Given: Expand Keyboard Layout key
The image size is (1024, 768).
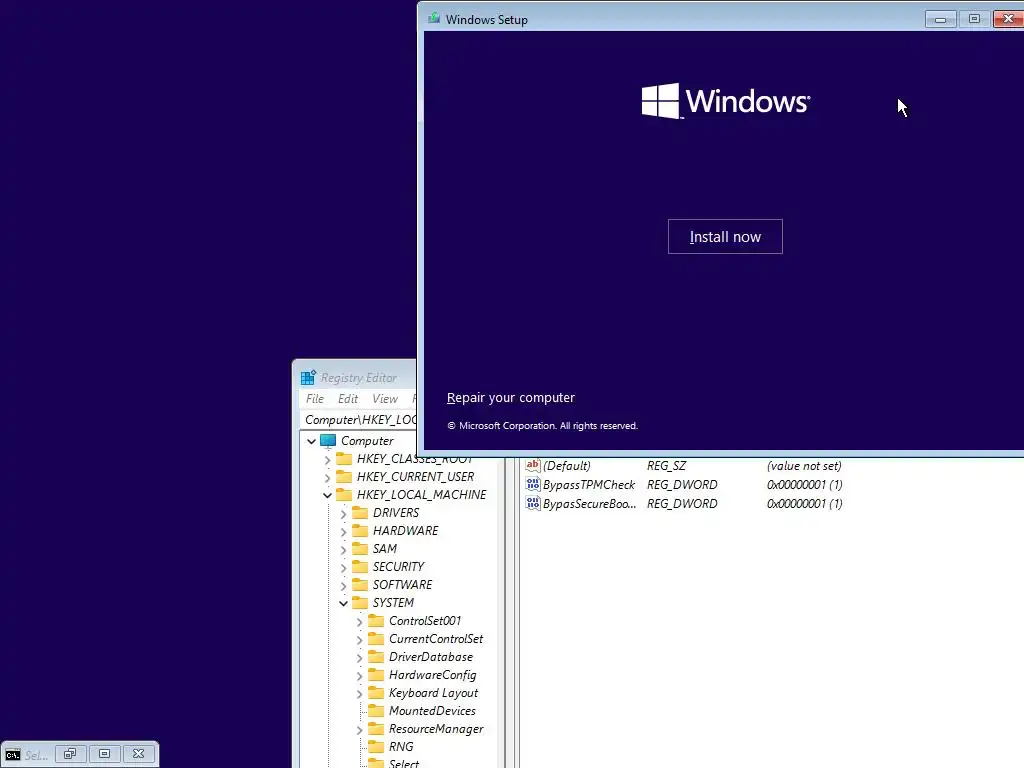Looking at the screenshot, I should pos(360,694).
